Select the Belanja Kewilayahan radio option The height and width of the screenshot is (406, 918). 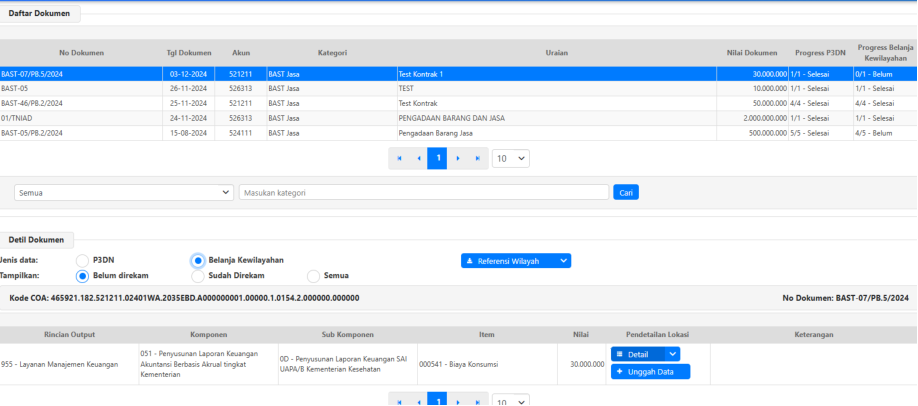coord(198,261)
